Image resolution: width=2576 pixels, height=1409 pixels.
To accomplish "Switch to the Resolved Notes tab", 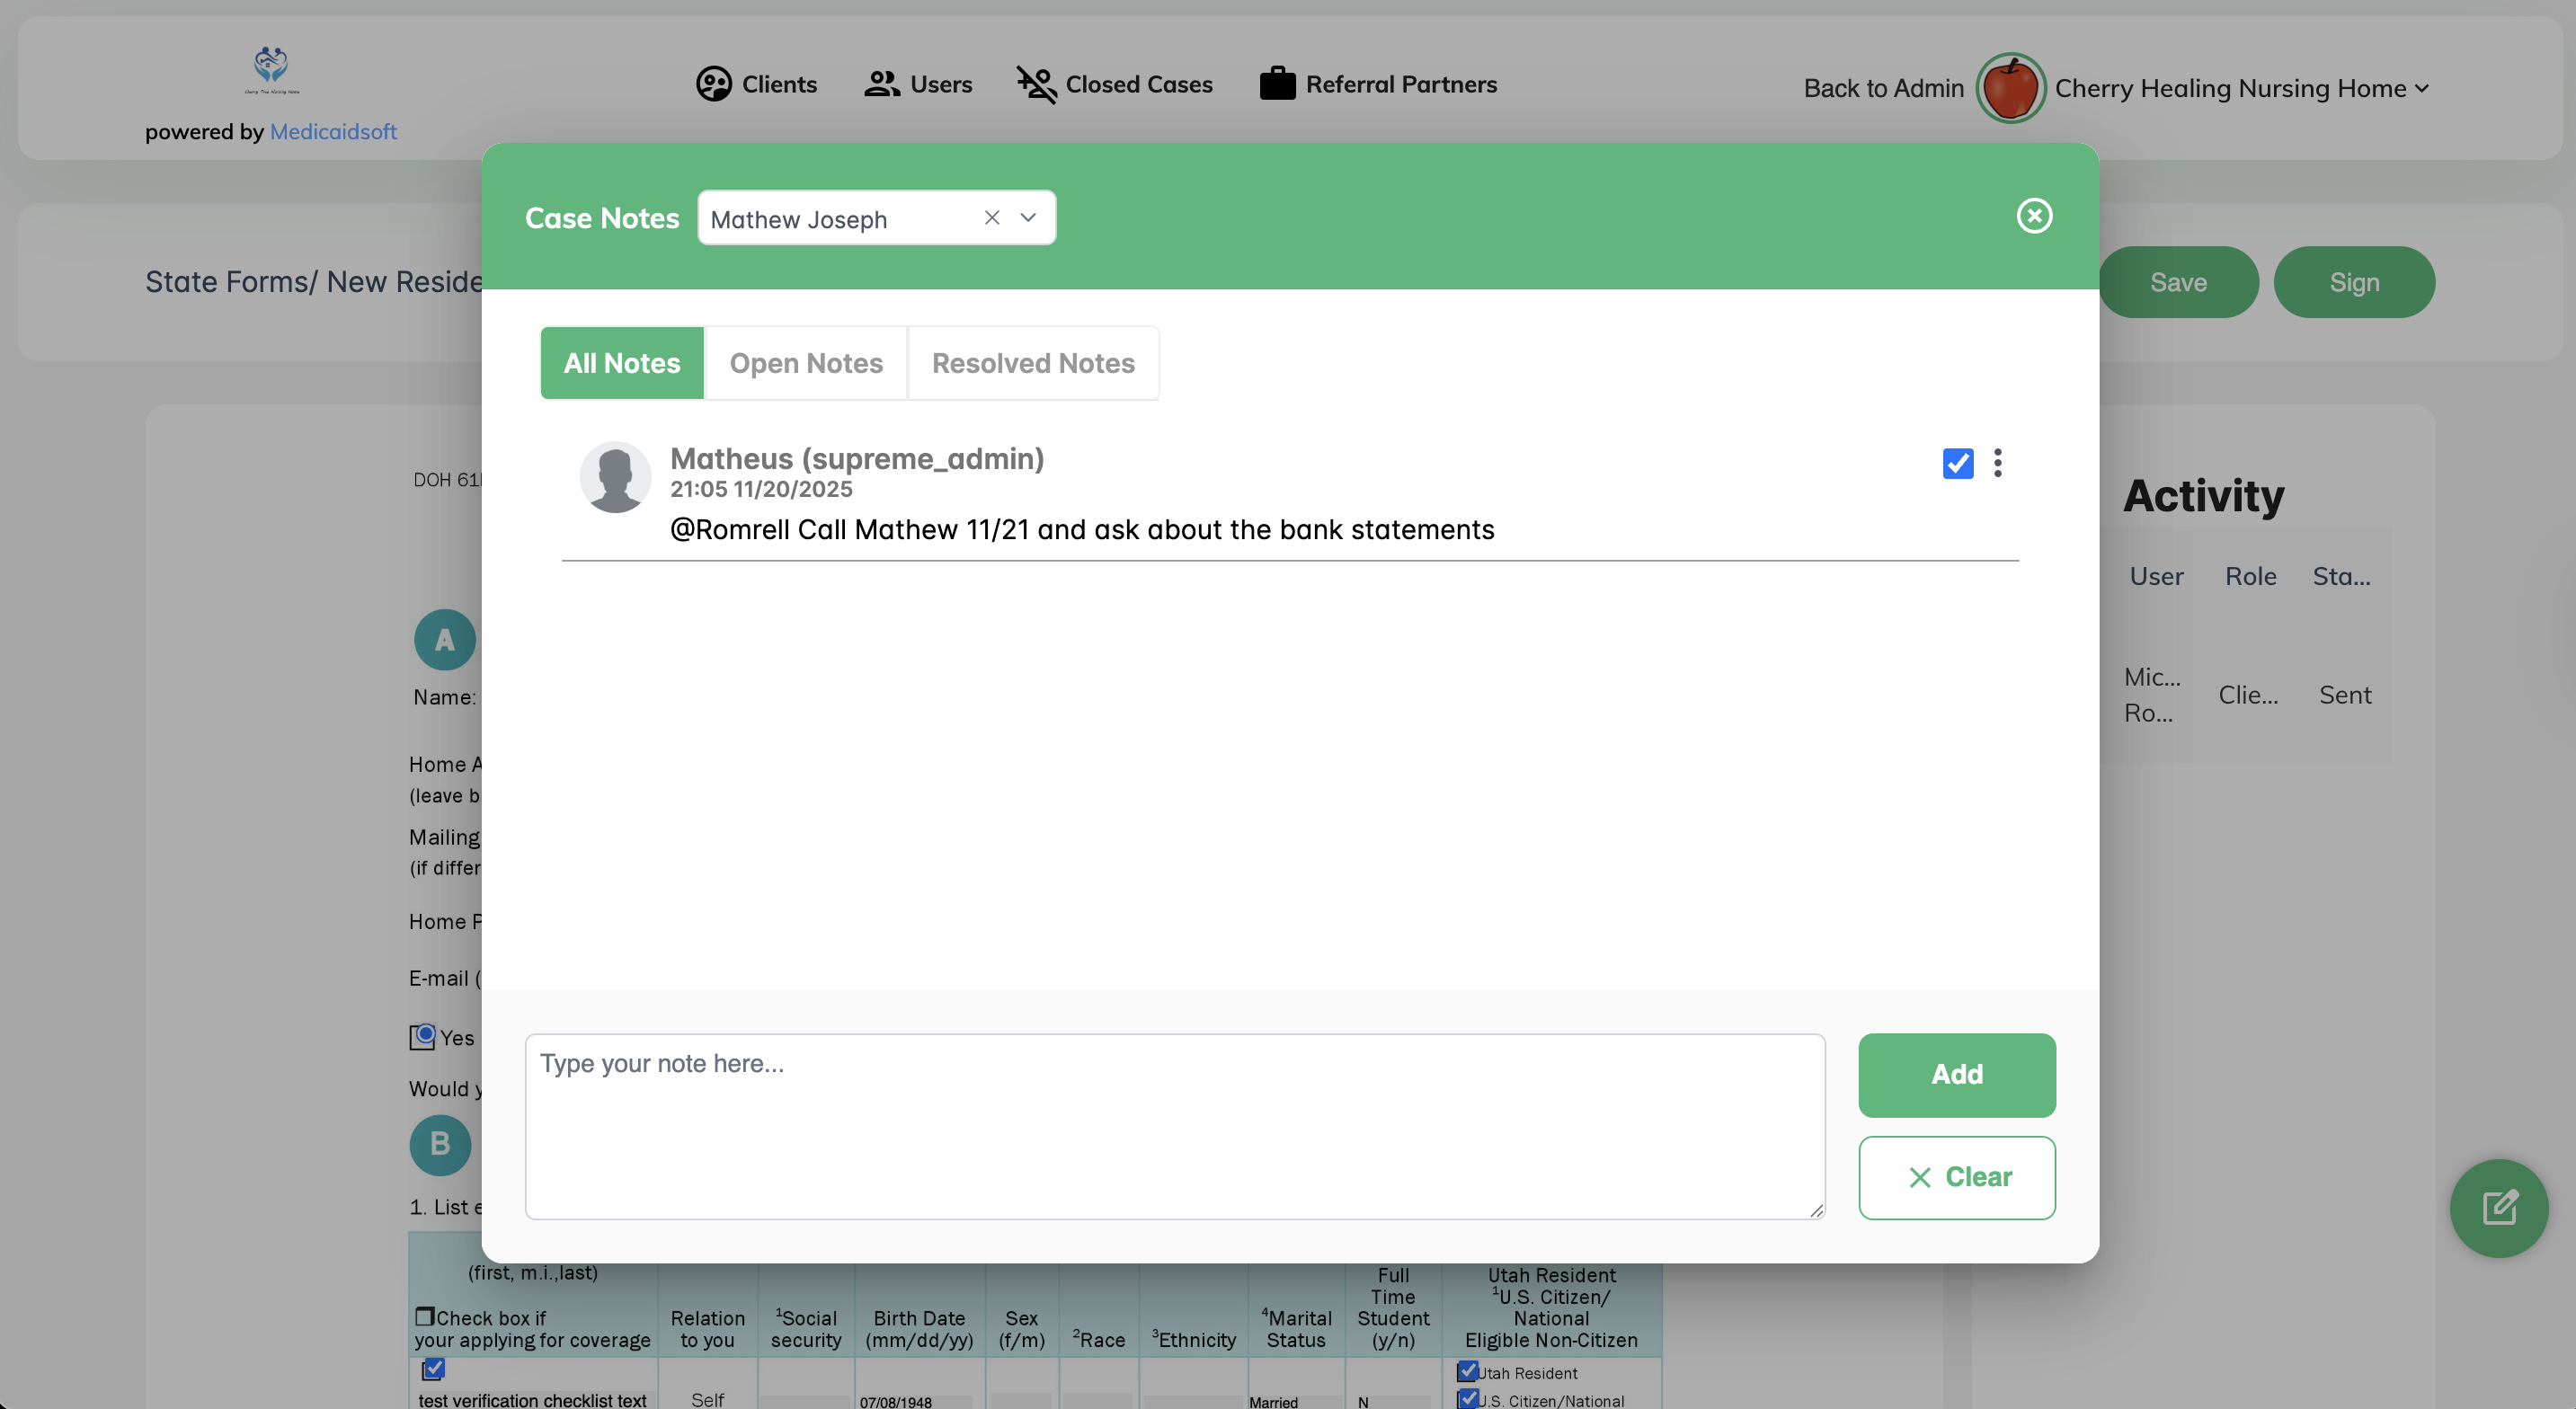I will point(1032,363).
